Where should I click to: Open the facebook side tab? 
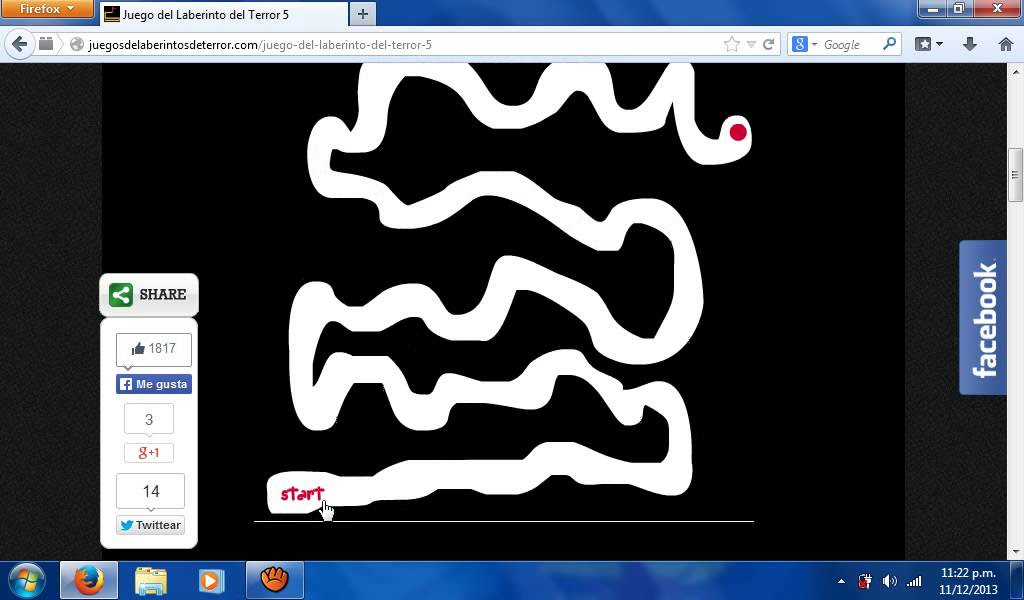tap(983, 318)
